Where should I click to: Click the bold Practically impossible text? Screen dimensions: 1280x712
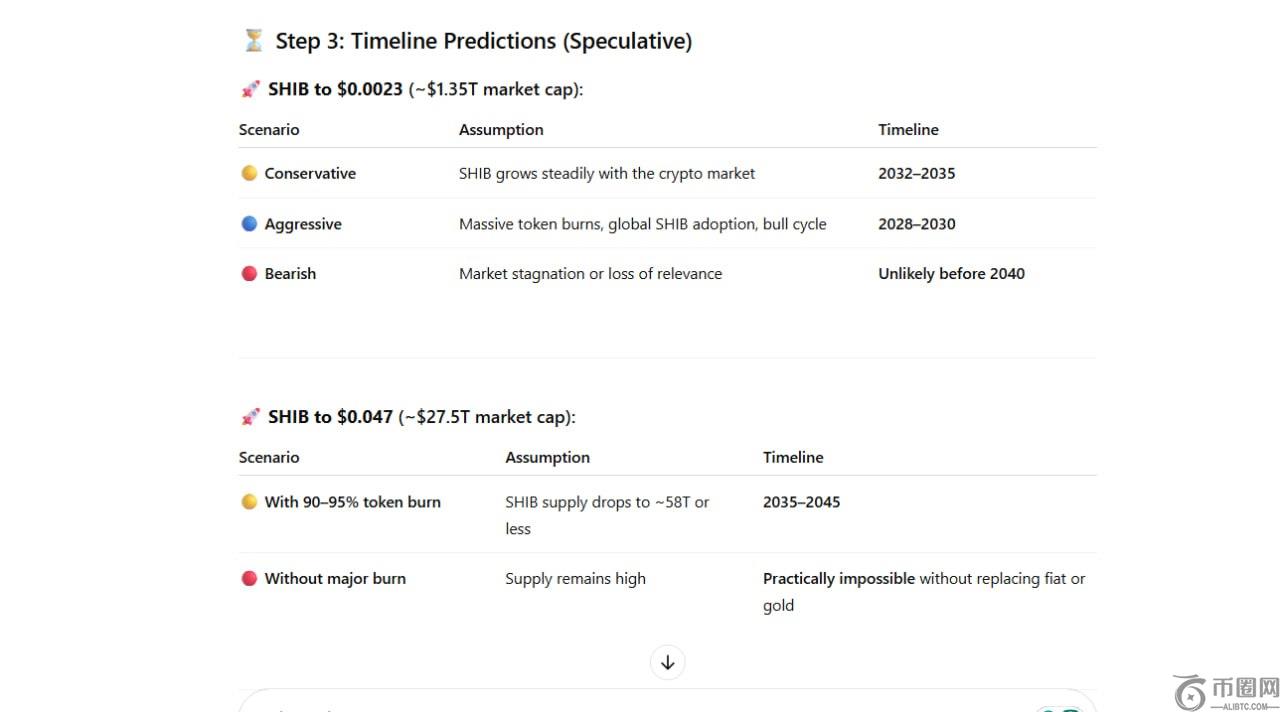pyautogui.click(x=838, y=578)
